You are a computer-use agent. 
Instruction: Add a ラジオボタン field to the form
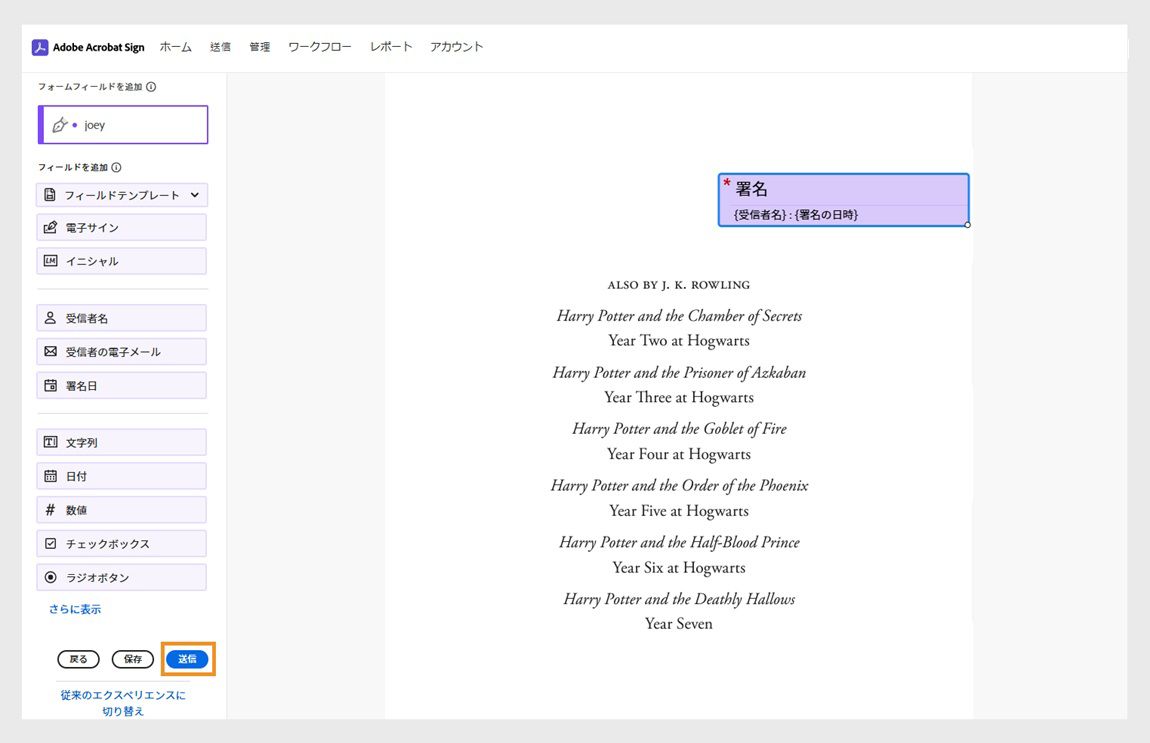[x=121, y=577]
